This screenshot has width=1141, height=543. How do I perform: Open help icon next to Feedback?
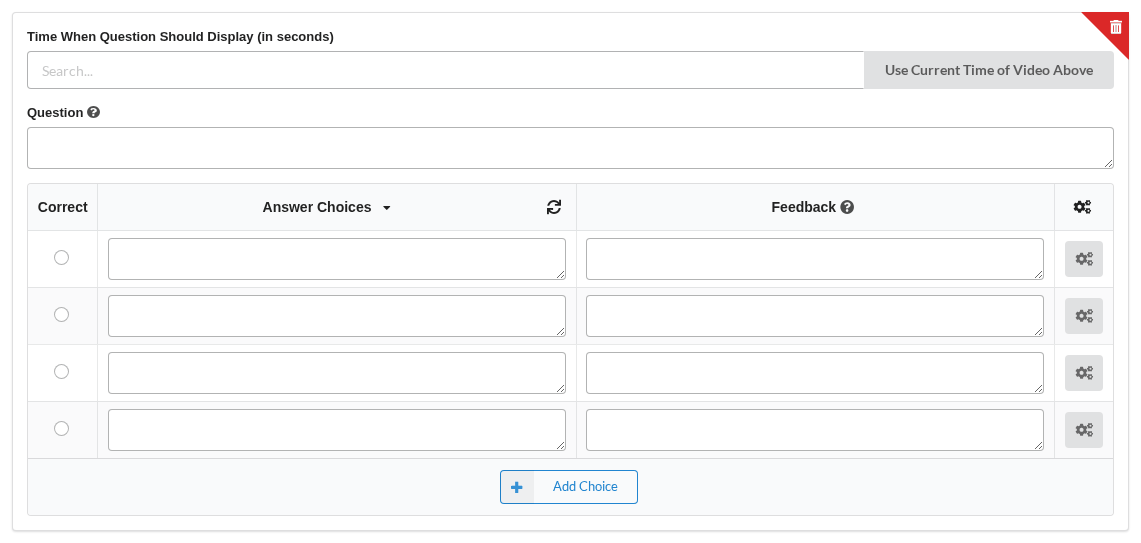pyautogui.click(x=847, y=207)
